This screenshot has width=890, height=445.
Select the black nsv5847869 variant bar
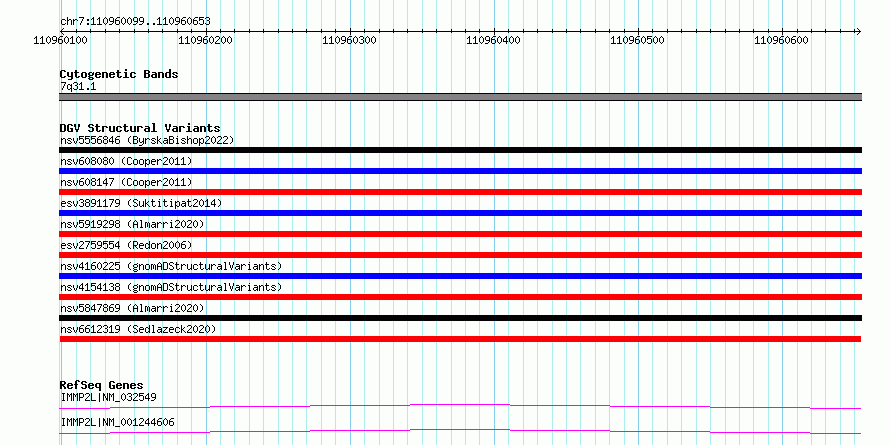[461, 318]
